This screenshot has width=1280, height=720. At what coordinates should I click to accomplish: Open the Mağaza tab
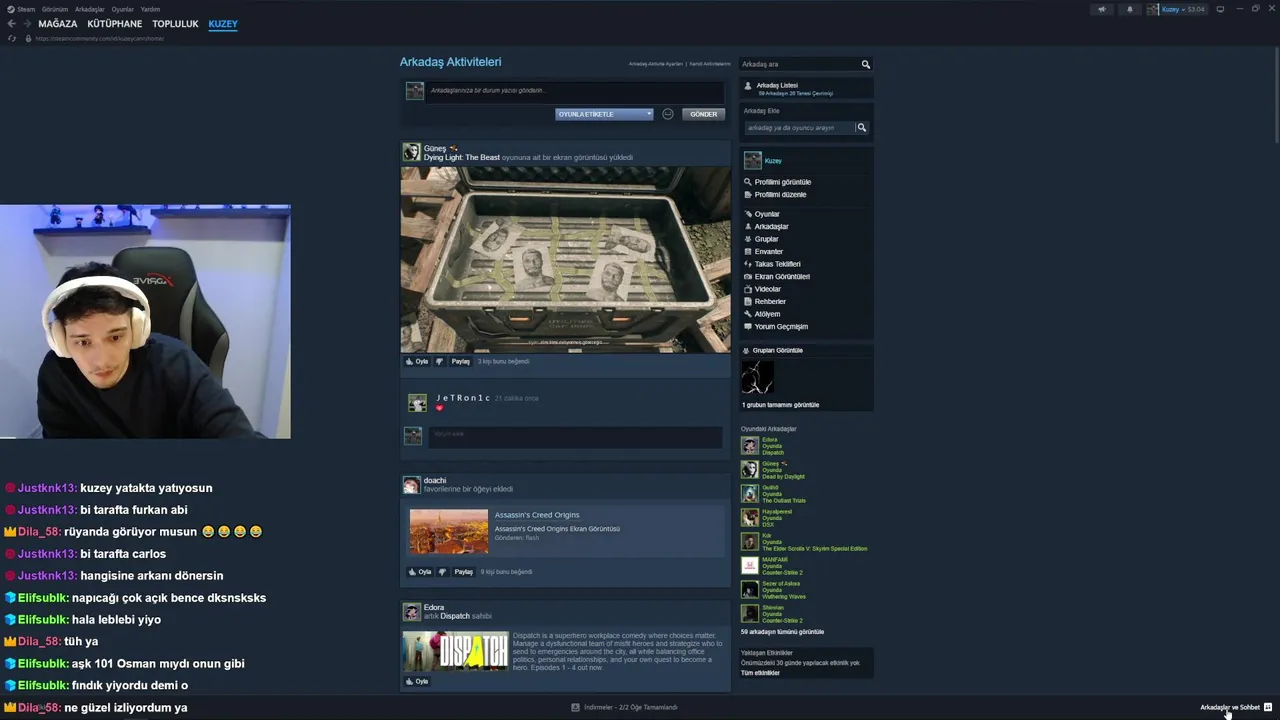[x=58, y=24]
